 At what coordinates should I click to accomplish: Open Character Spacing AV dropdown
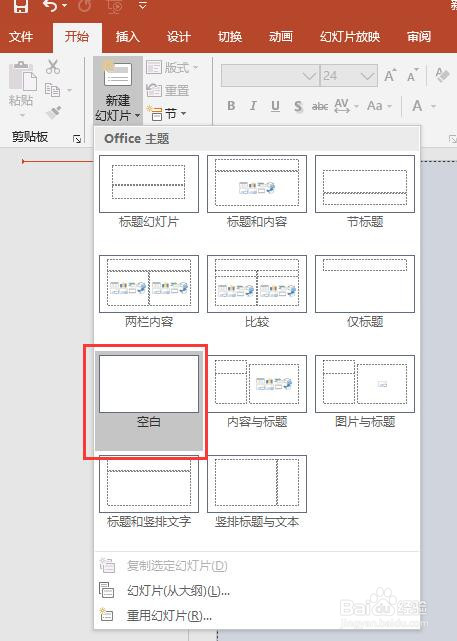click(346, 106)
